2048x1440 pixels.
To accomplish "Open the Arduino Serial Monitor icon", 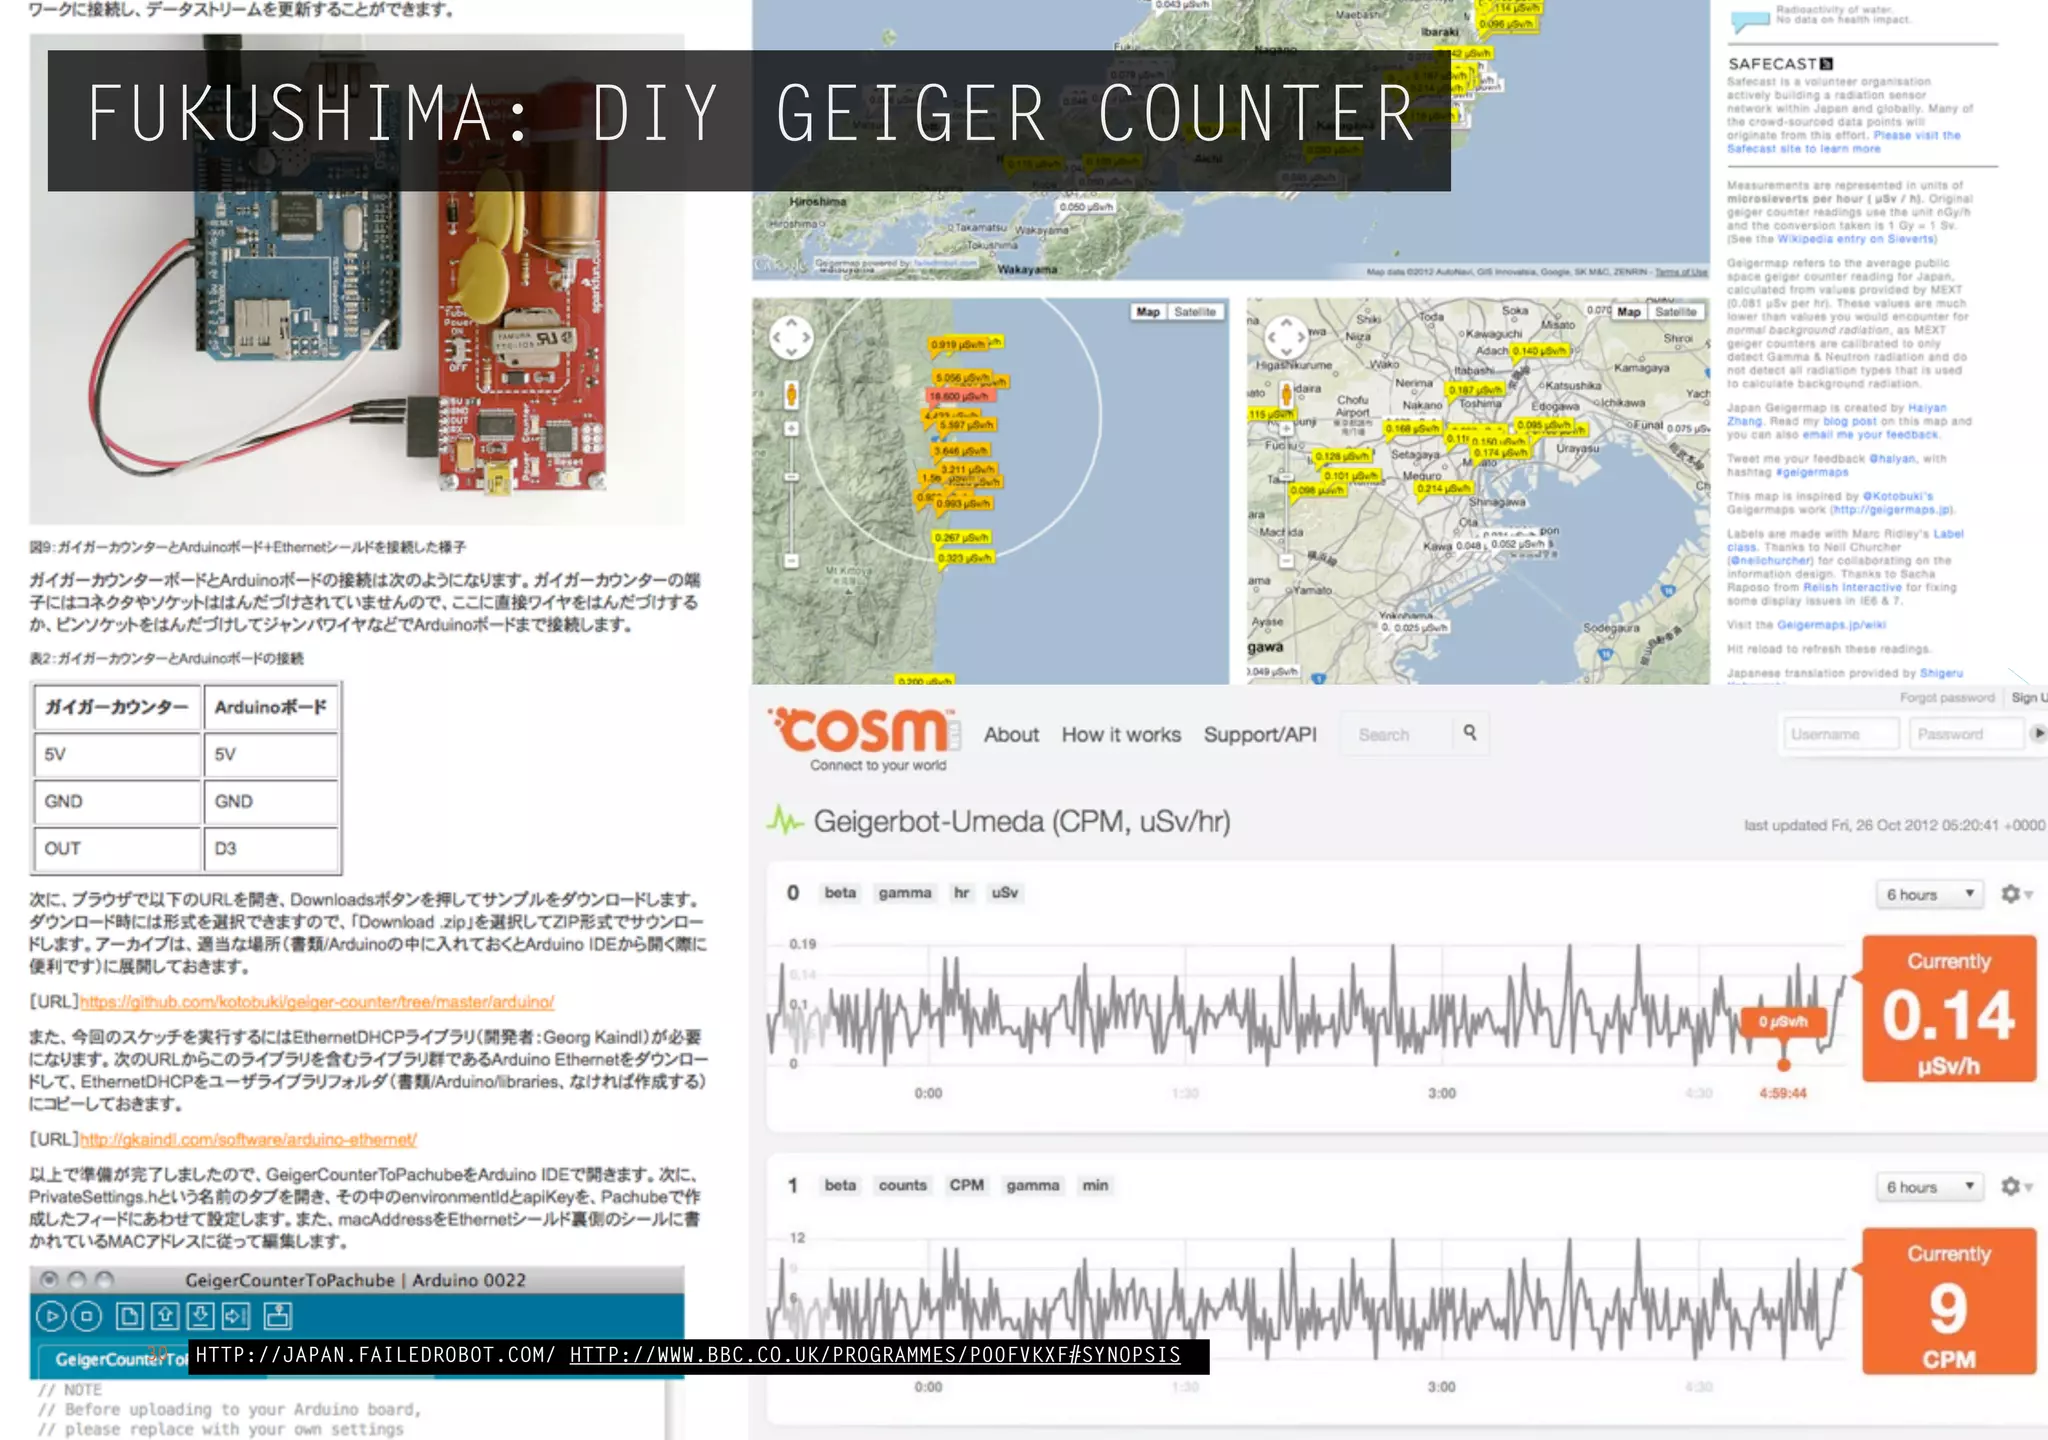I will click(277, 1315).
